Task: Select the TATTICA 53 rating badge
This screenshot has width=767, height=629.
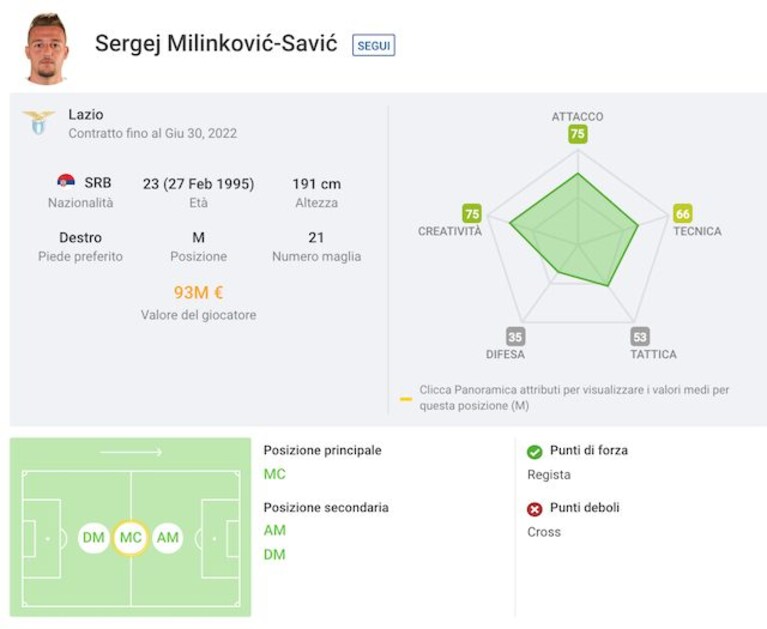Action: tap(640, 337)
